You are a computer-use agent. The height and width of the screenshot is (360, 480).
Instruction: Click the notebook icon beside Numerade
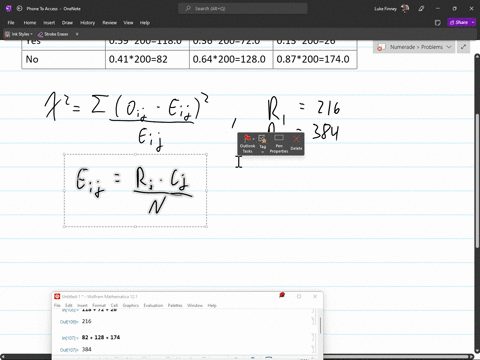[x=381, y=47]
